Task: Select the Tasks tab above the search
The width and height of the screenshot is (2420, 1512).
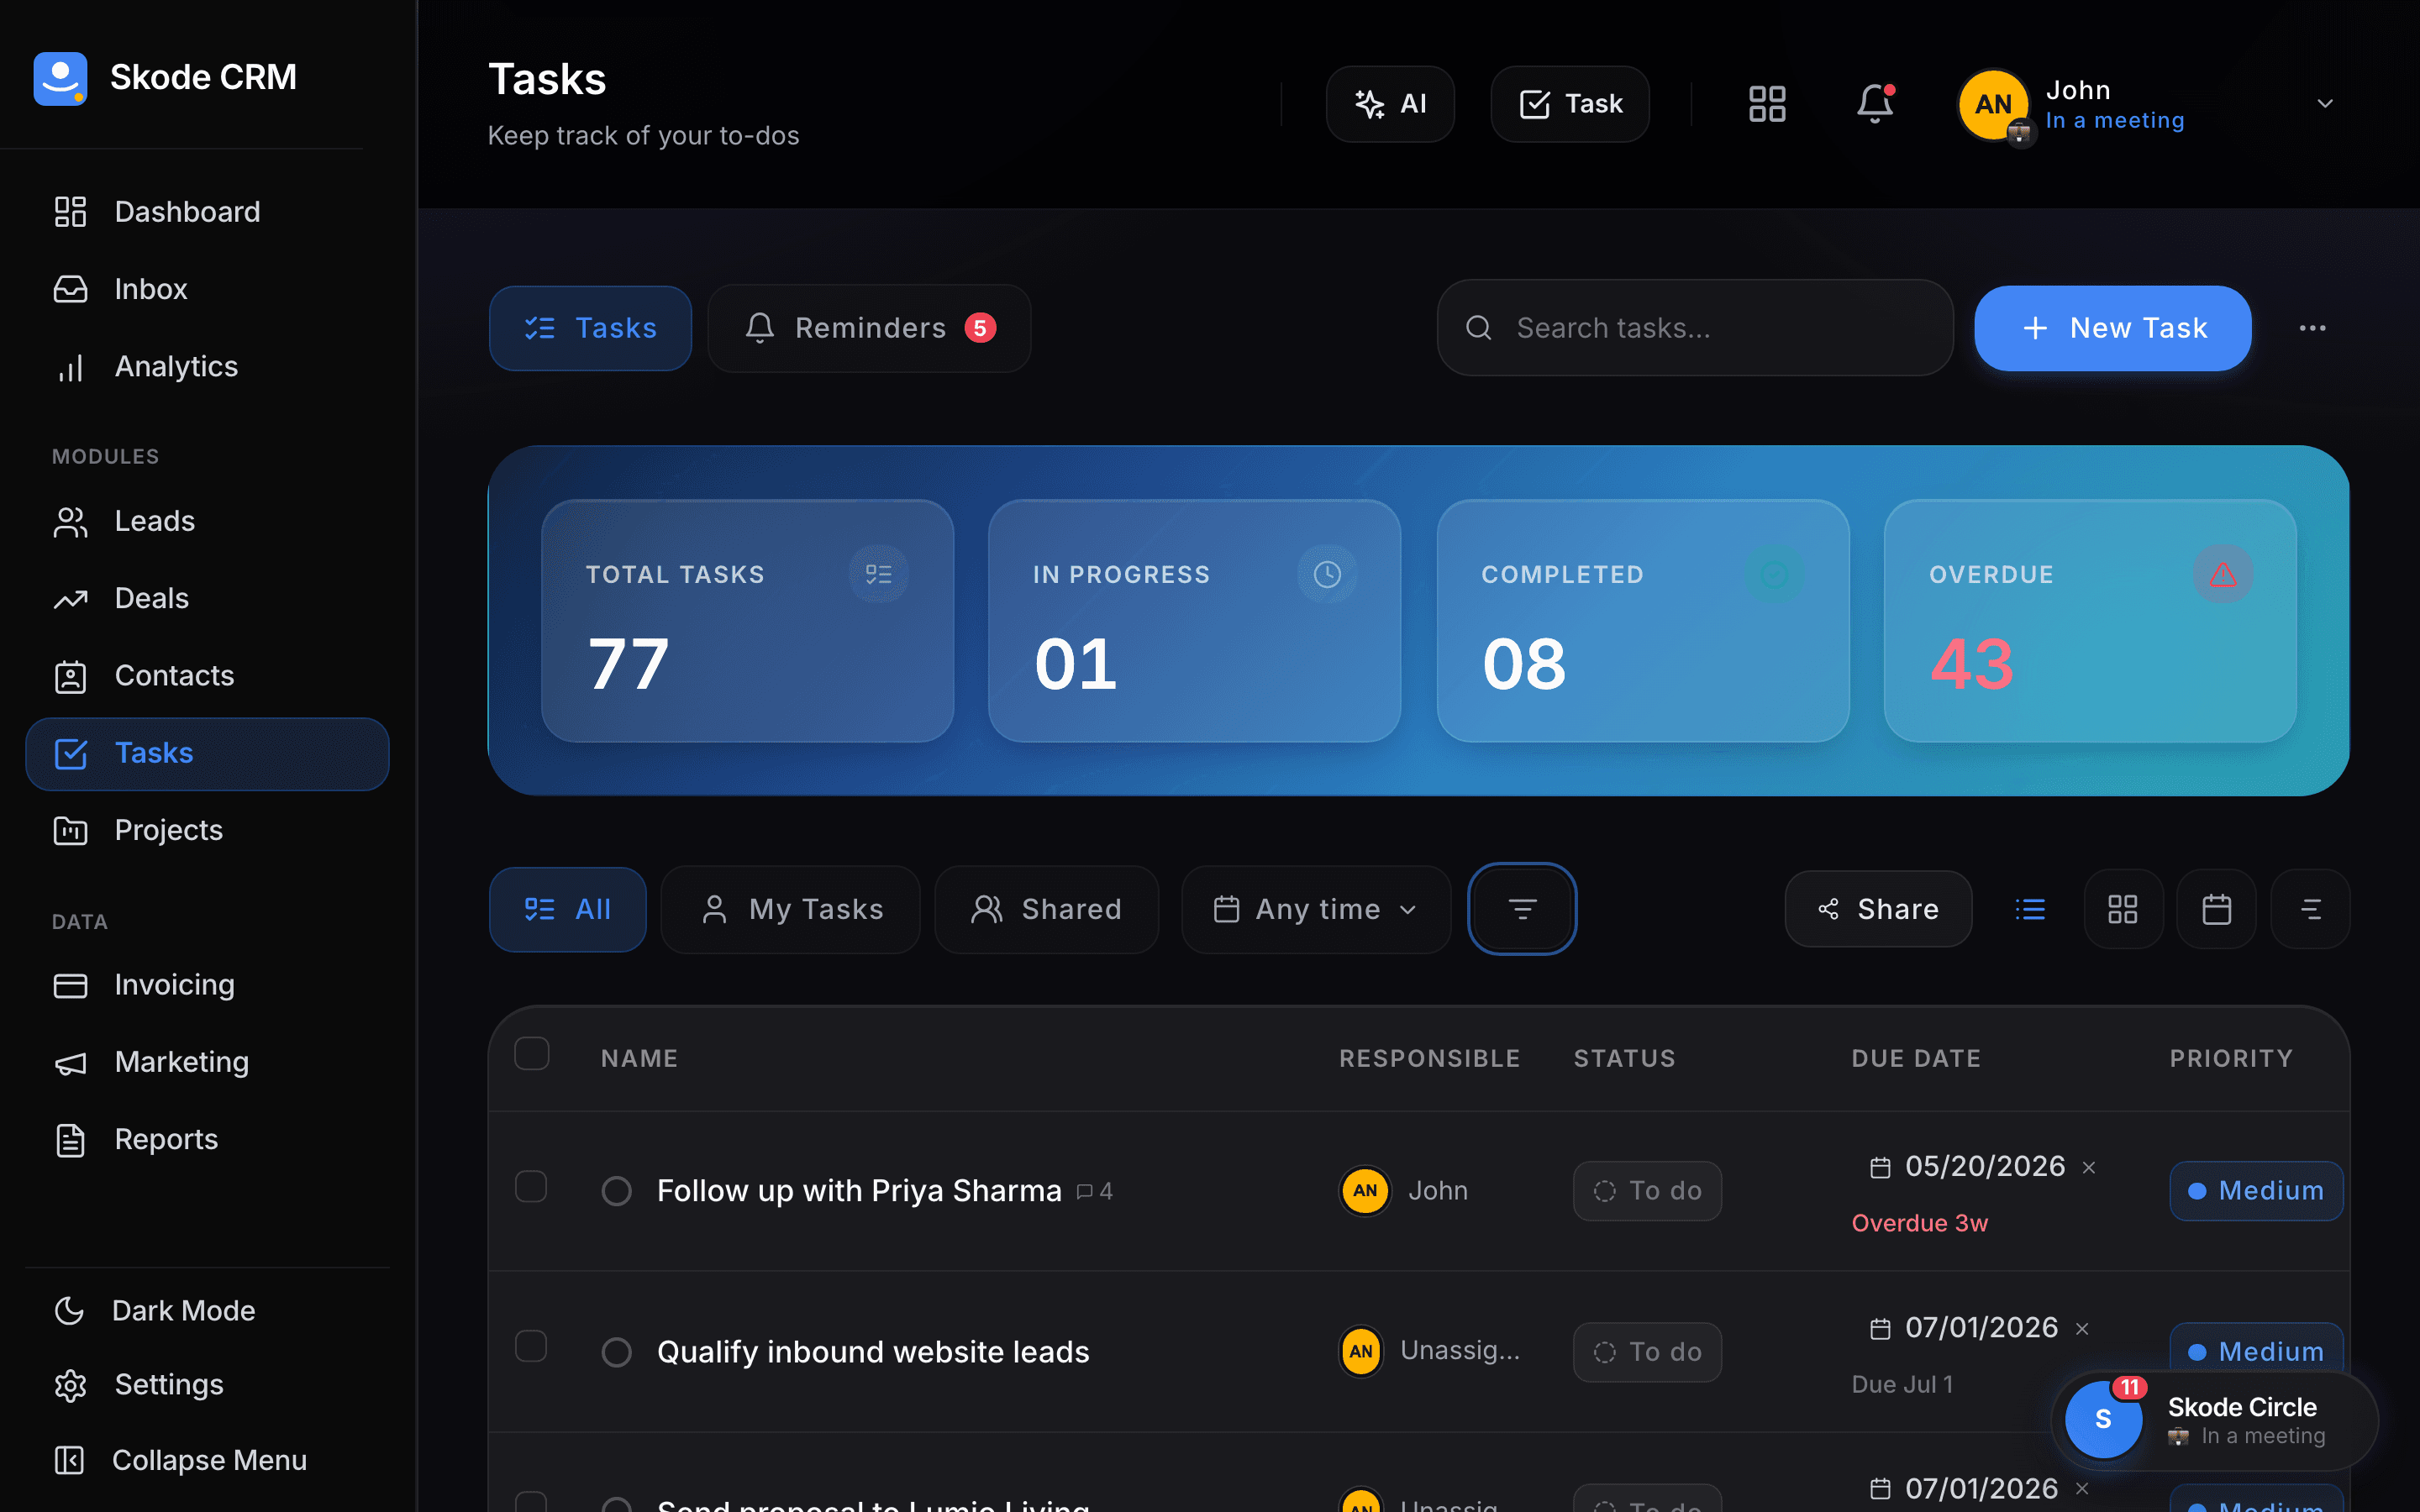Action: click(590, 328)
